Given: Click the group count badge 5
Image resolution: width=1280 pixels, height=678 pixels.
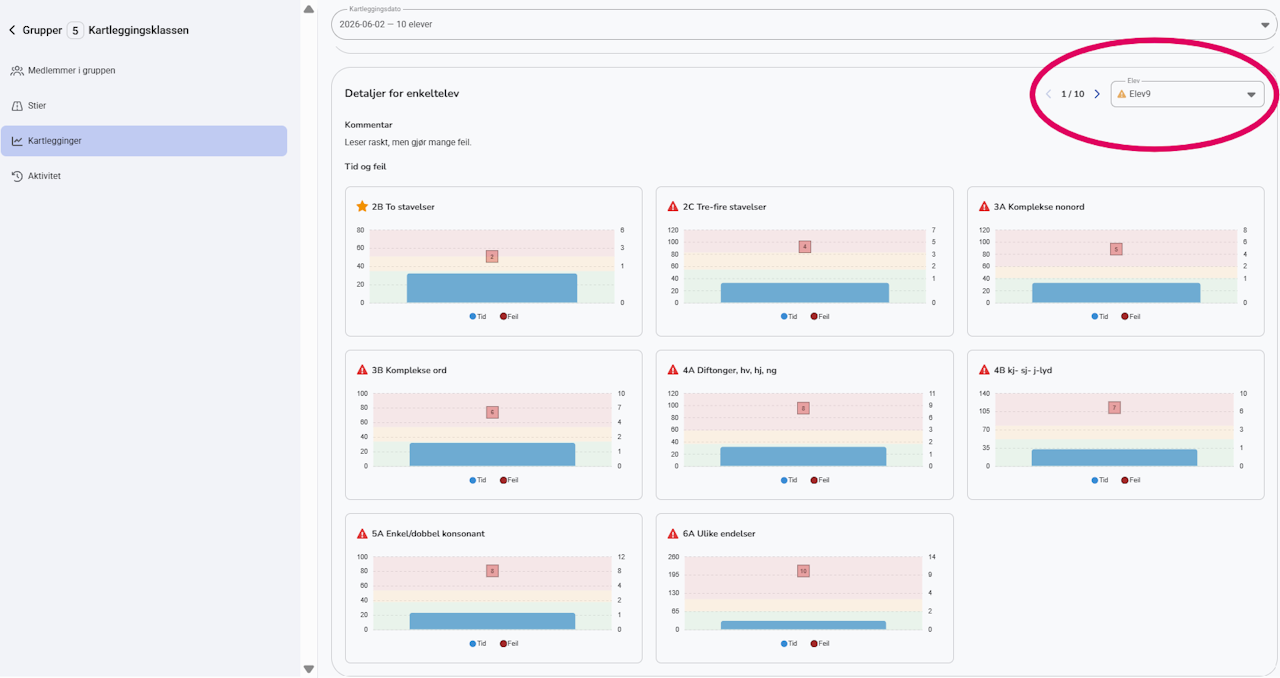Looking at the screenshot, I should pyautogui.click(x=76, y=31).
